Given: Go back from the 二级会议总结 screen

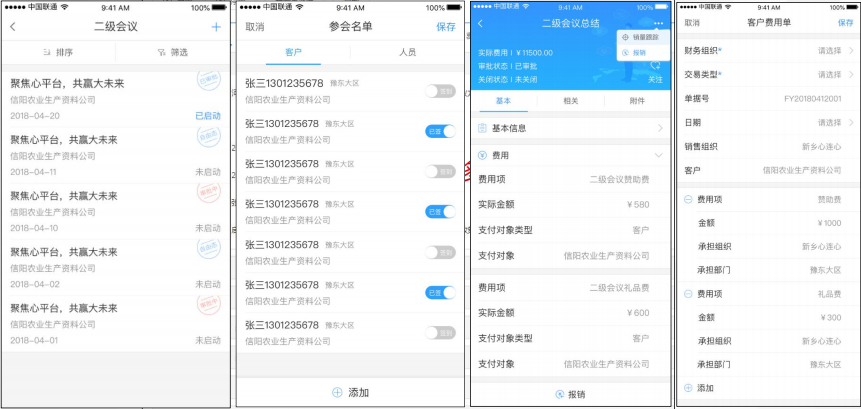Looking at the screenshot, I should point(480,23).
